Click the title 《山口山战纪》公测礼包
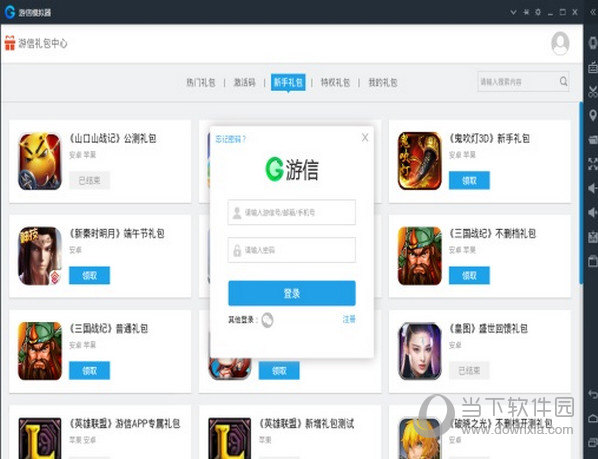The height and width of the screenshot is (459, 598). tap(113, 138)
